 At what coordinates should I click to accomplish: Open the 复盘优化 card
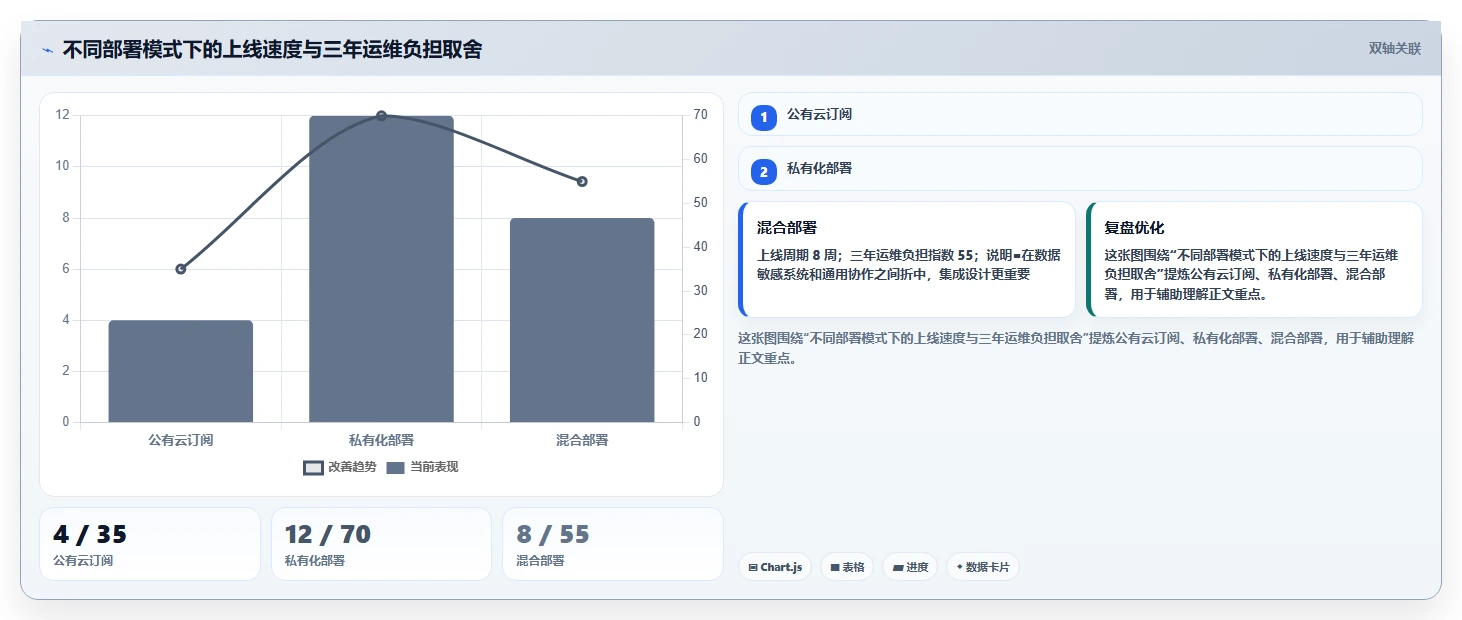1254,259
